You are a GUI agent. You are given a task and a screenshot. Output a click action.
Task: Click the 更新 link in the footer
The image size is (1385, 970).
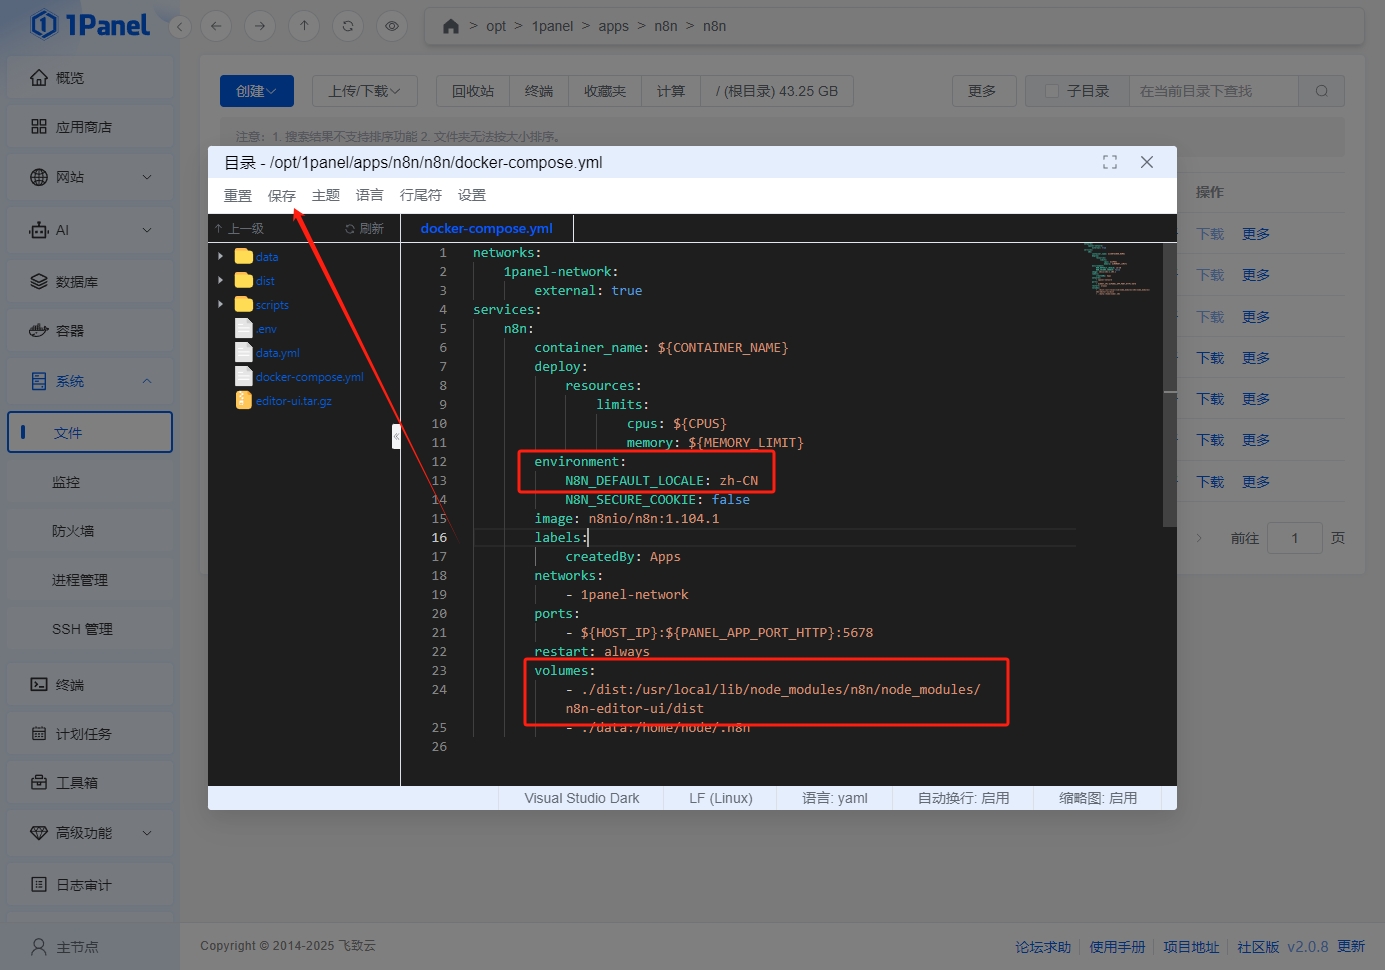1351,946
